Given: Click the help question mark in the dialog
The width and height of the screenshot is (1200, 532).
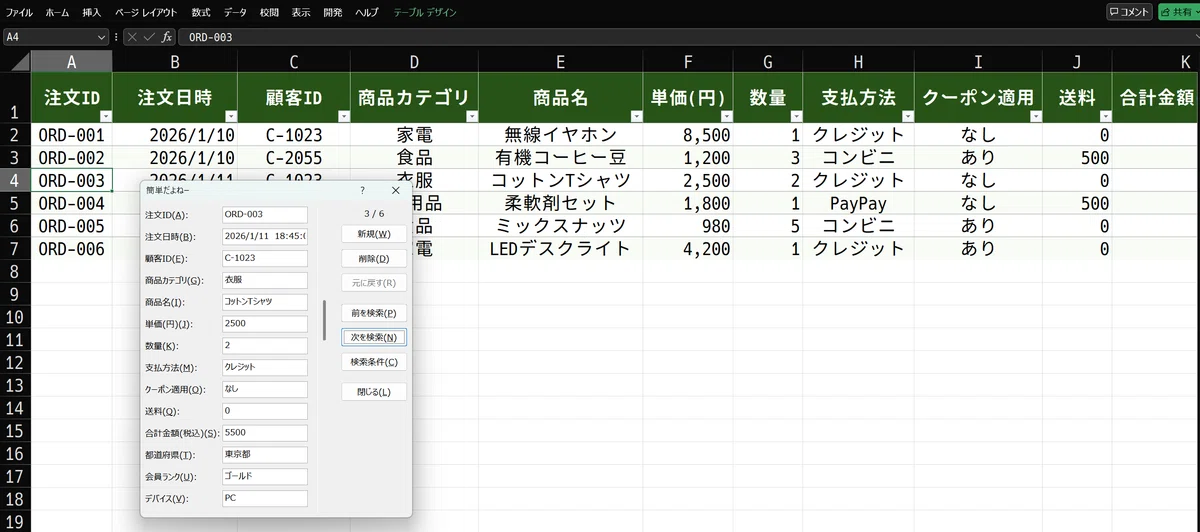Looking at the screenshot, I should click(x=362, y=190).
